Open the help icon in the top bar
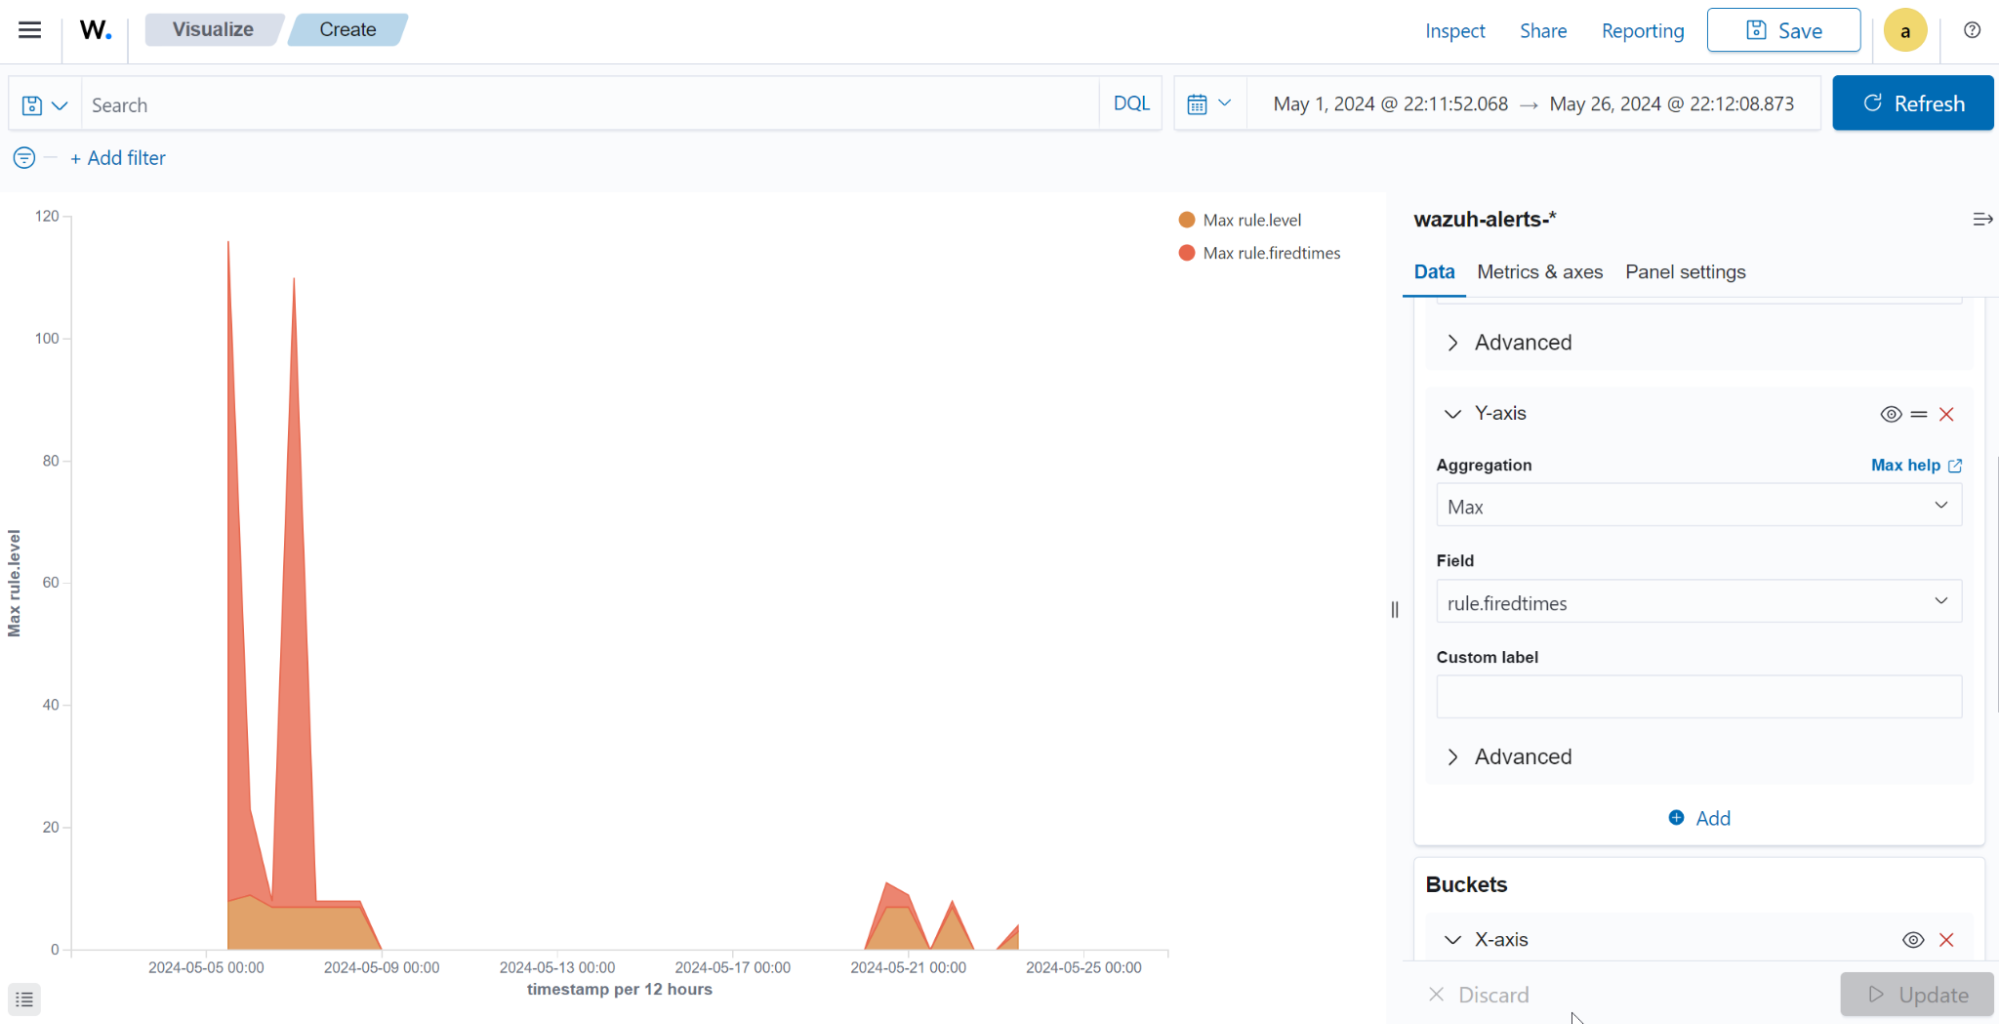The width and height of the screenshot is (1999, 1024). pos(1971,30)
